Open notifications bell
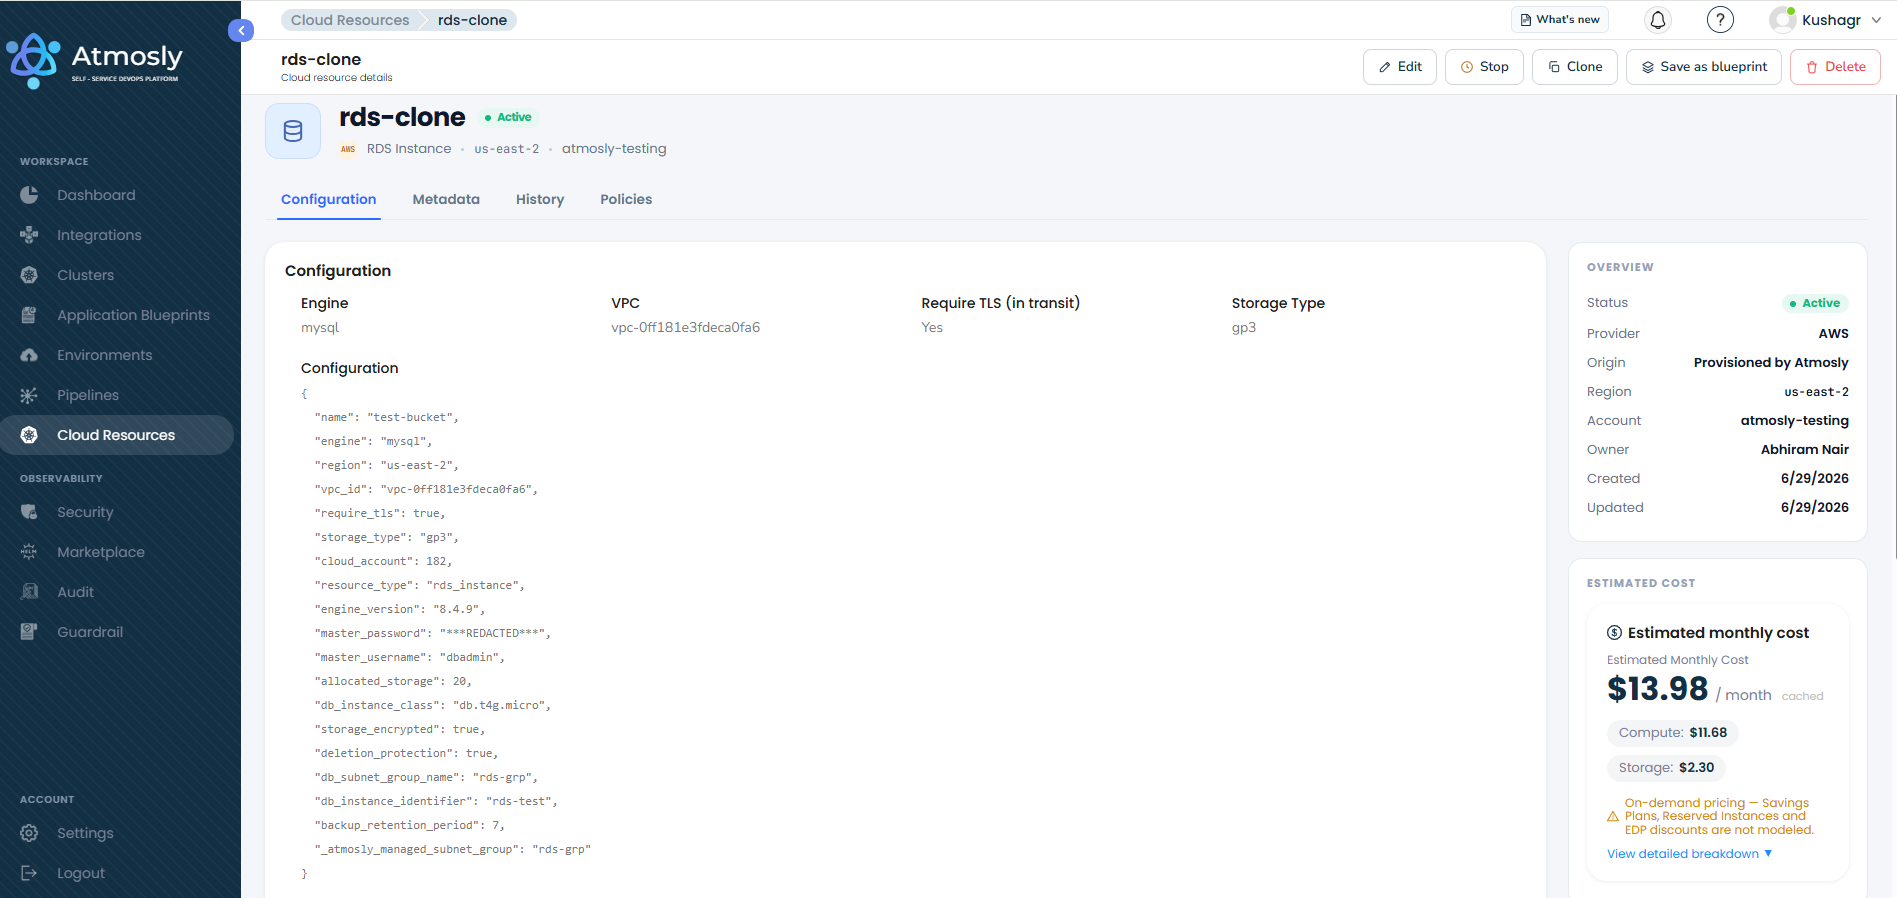 tap(1658, 20)
